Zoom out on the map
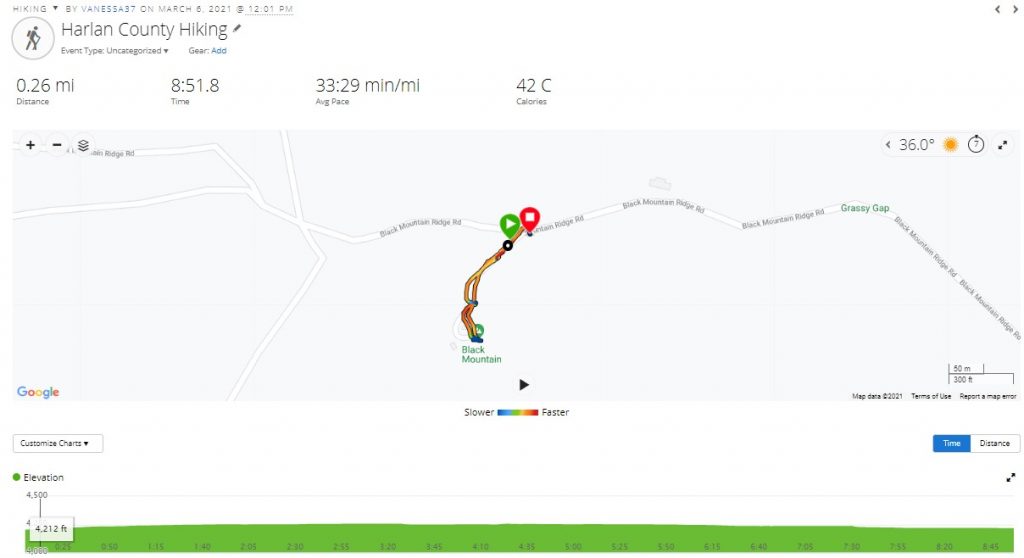This screenshot has width=1024, height=558. click(57, 145)
